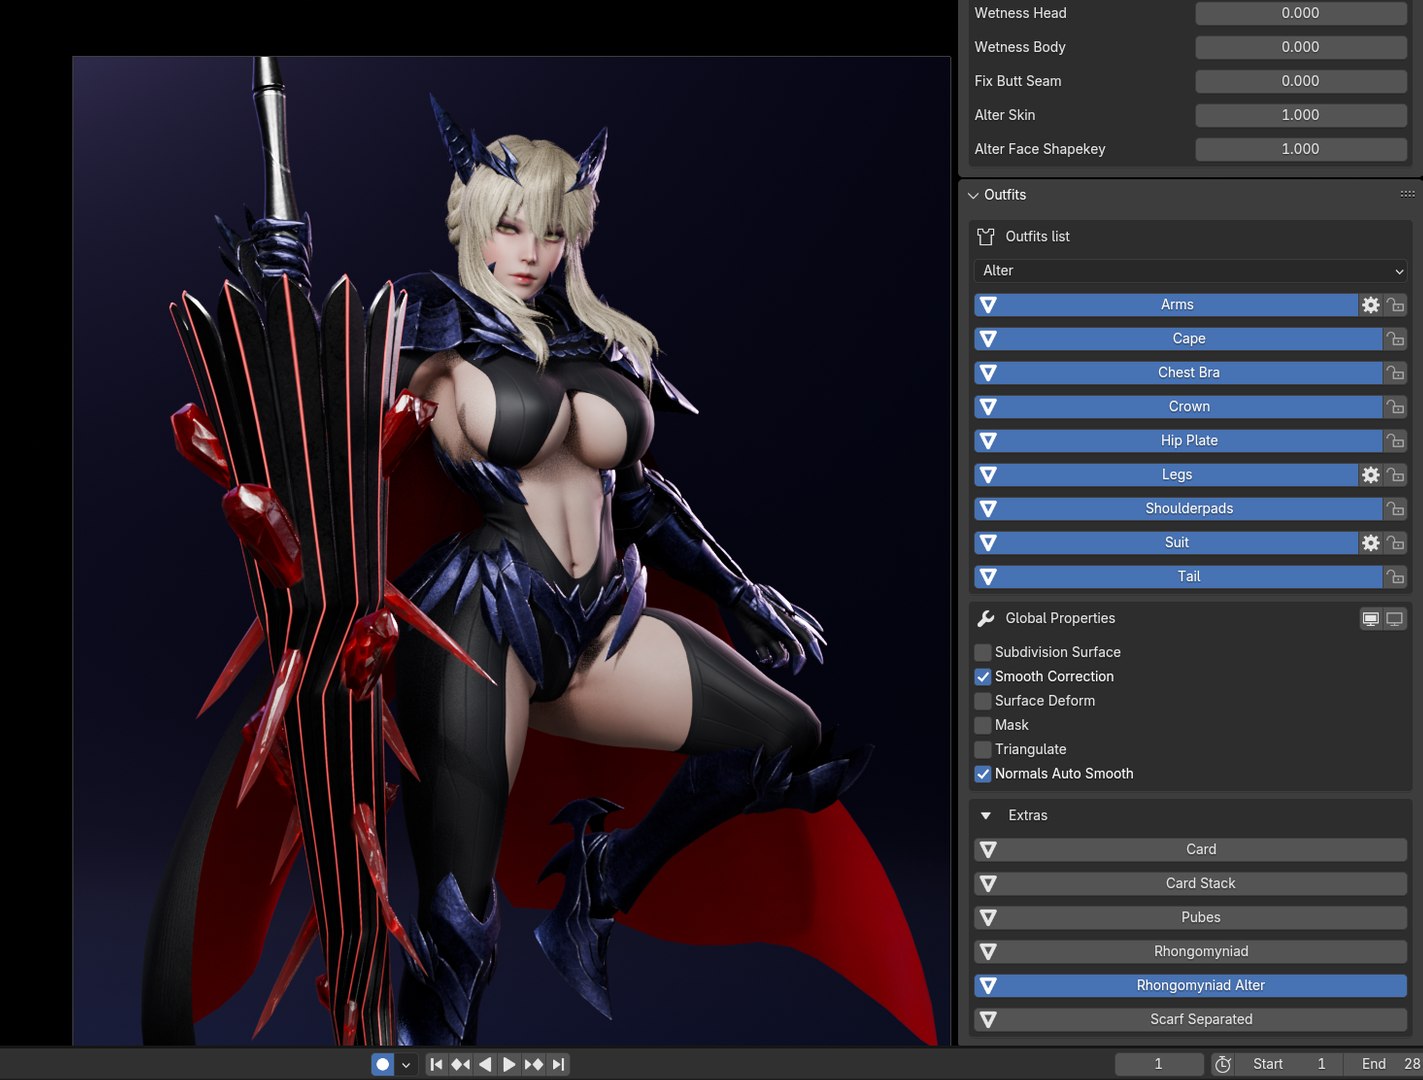The width and height of the screenshot is (1423, 1080).
Task: Open settings gear for Suit outfit
Action: (1370, 543)
